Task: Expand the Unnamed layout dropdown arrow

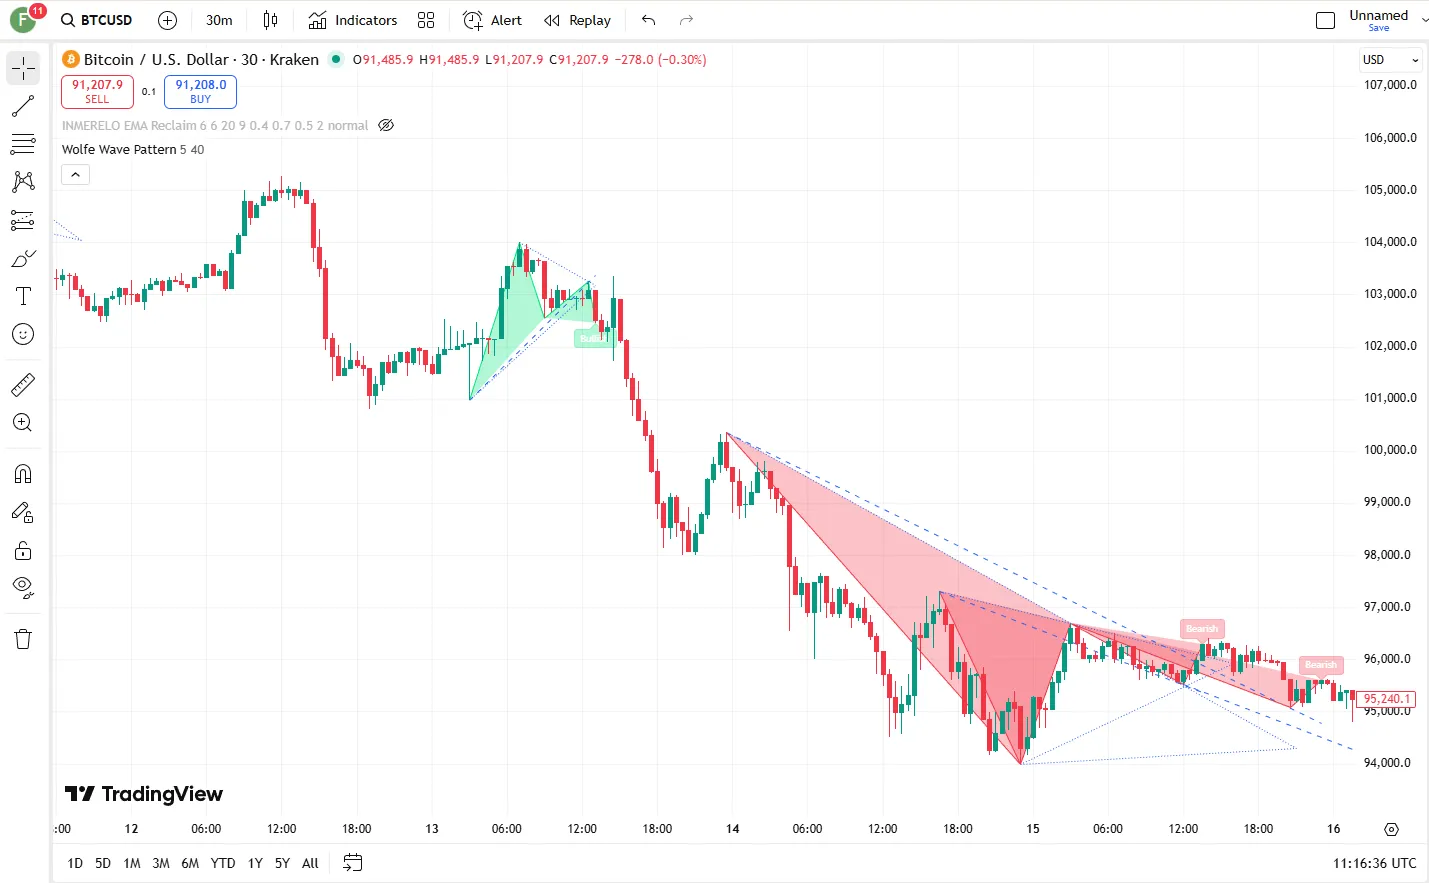Action: tap(1424, 20)
